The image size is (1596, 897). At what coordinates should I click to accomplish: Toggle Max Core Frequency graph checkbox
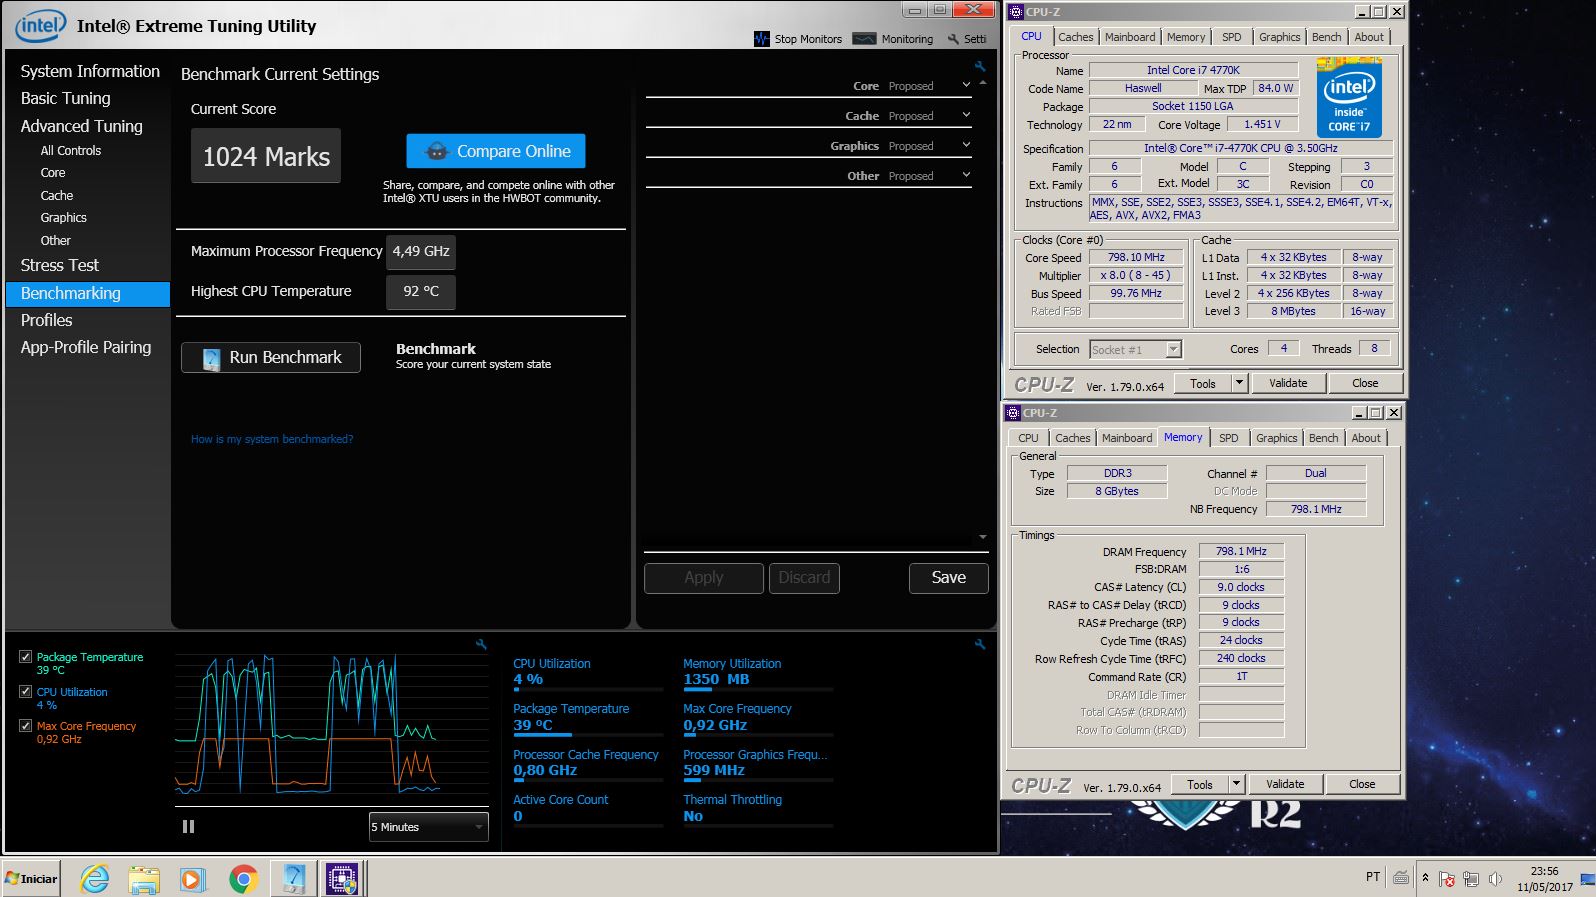click(x=25, y=725)
